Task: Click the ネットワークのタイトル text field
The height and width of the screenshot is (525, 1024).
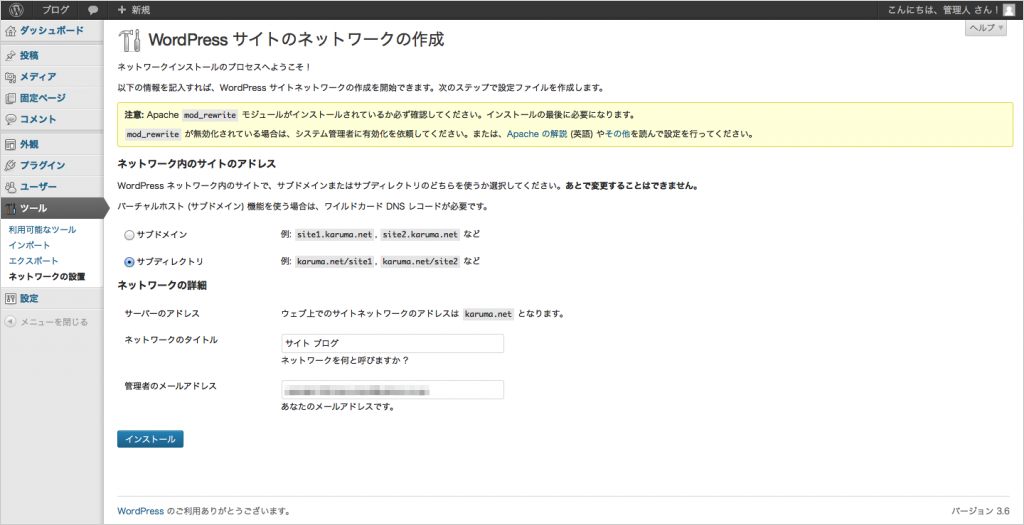Action: (392, 343)
